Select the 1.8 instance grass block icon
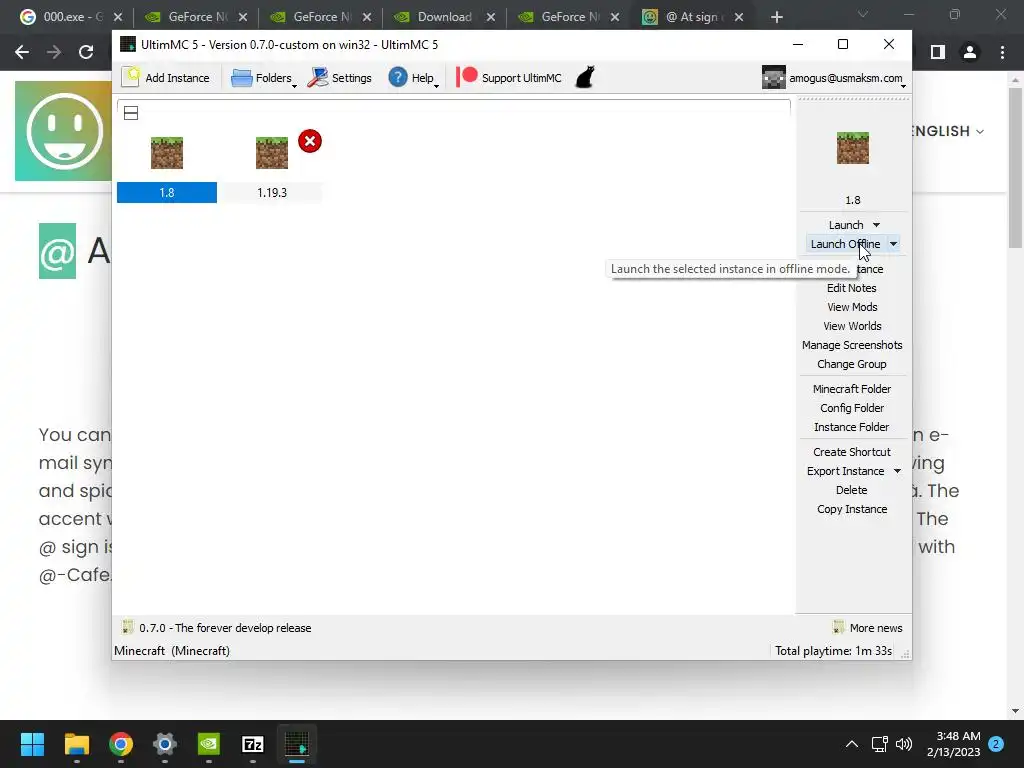Viewport: 1024px width, 768px height. [167, 153]
